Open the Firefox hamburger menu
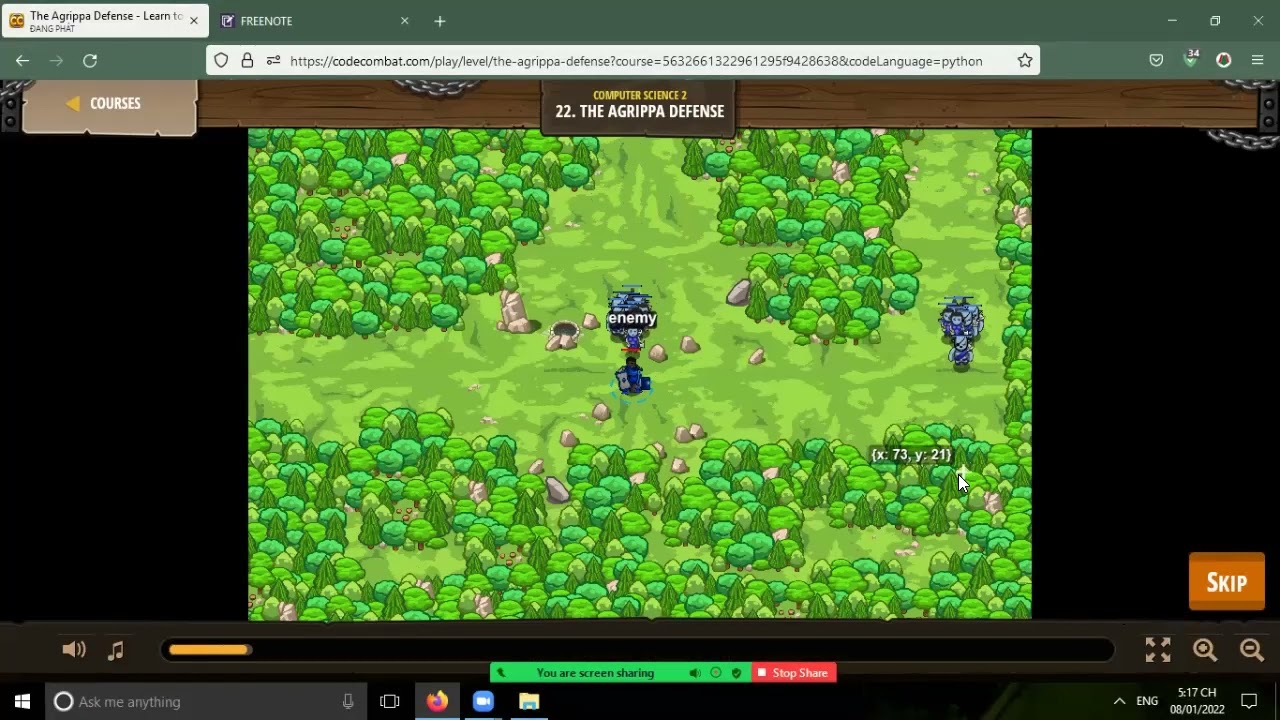 tap(1258, 61)
